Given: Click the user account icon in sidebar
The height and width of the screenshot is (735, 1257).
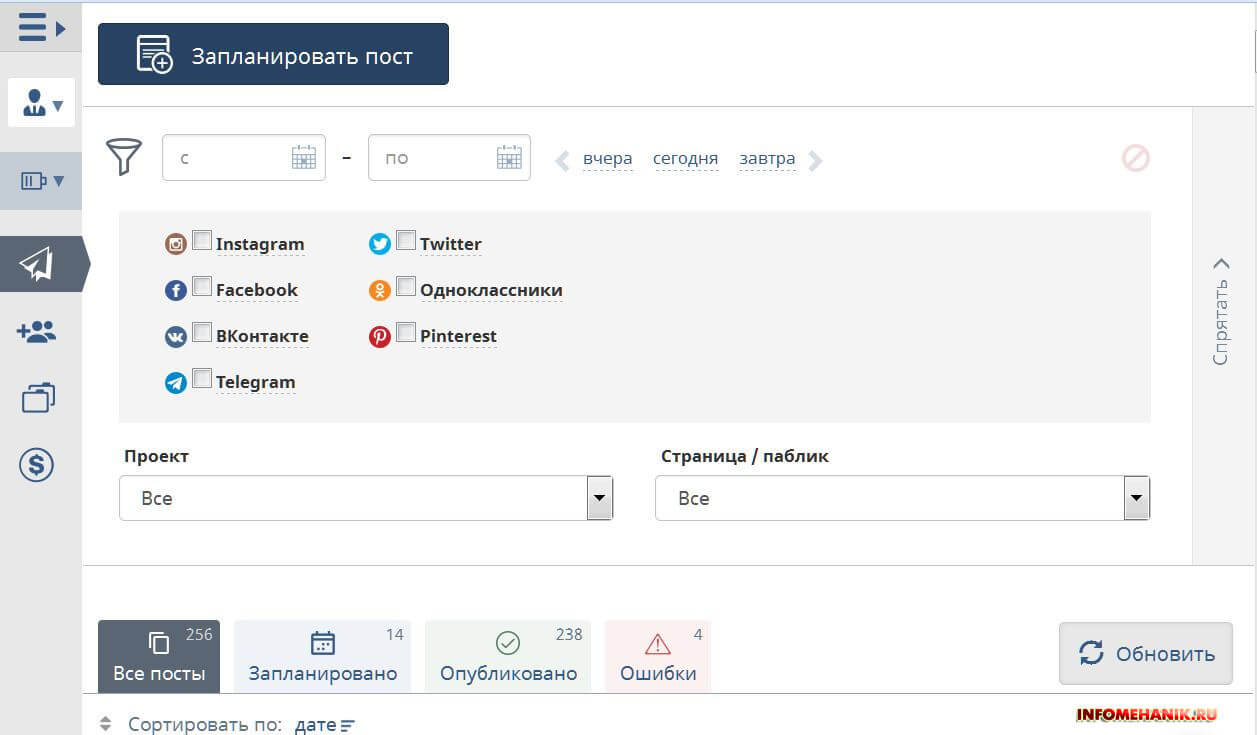Looking at the screenshot, I should [x=36, y=101].
